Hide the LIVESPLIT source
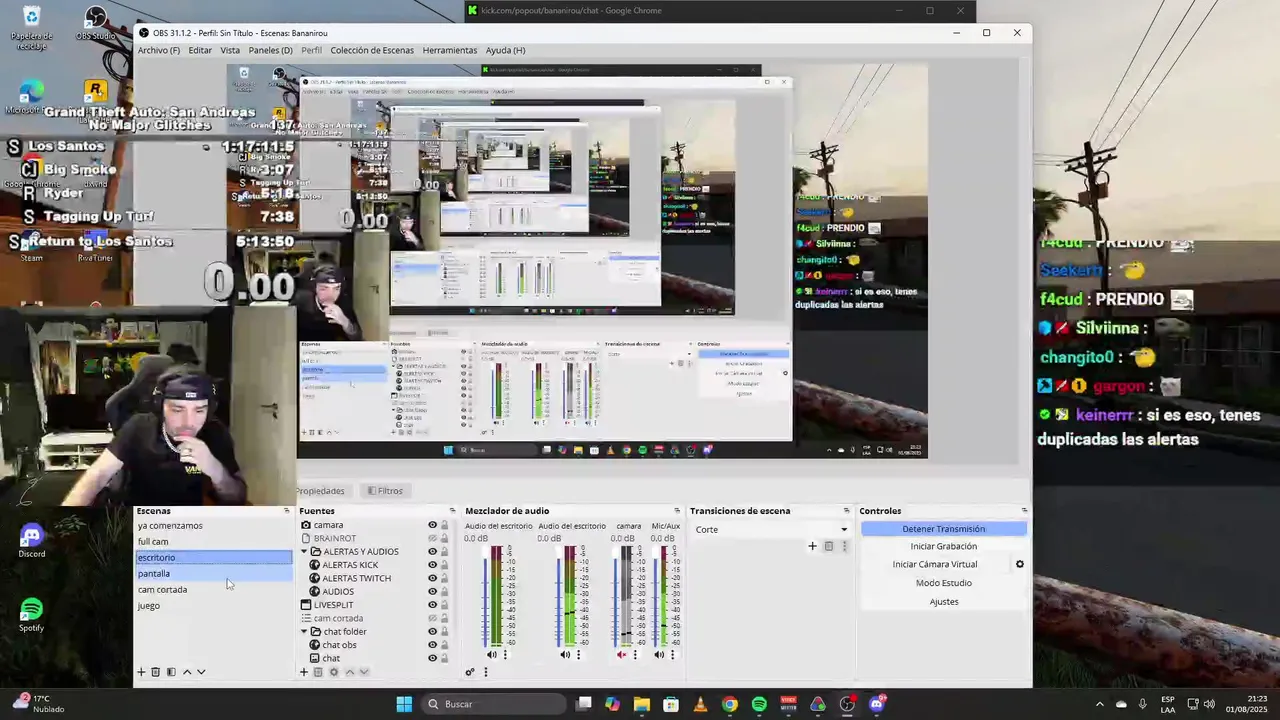This screenshot has width=1280, height=720. (x=433, y=605)
